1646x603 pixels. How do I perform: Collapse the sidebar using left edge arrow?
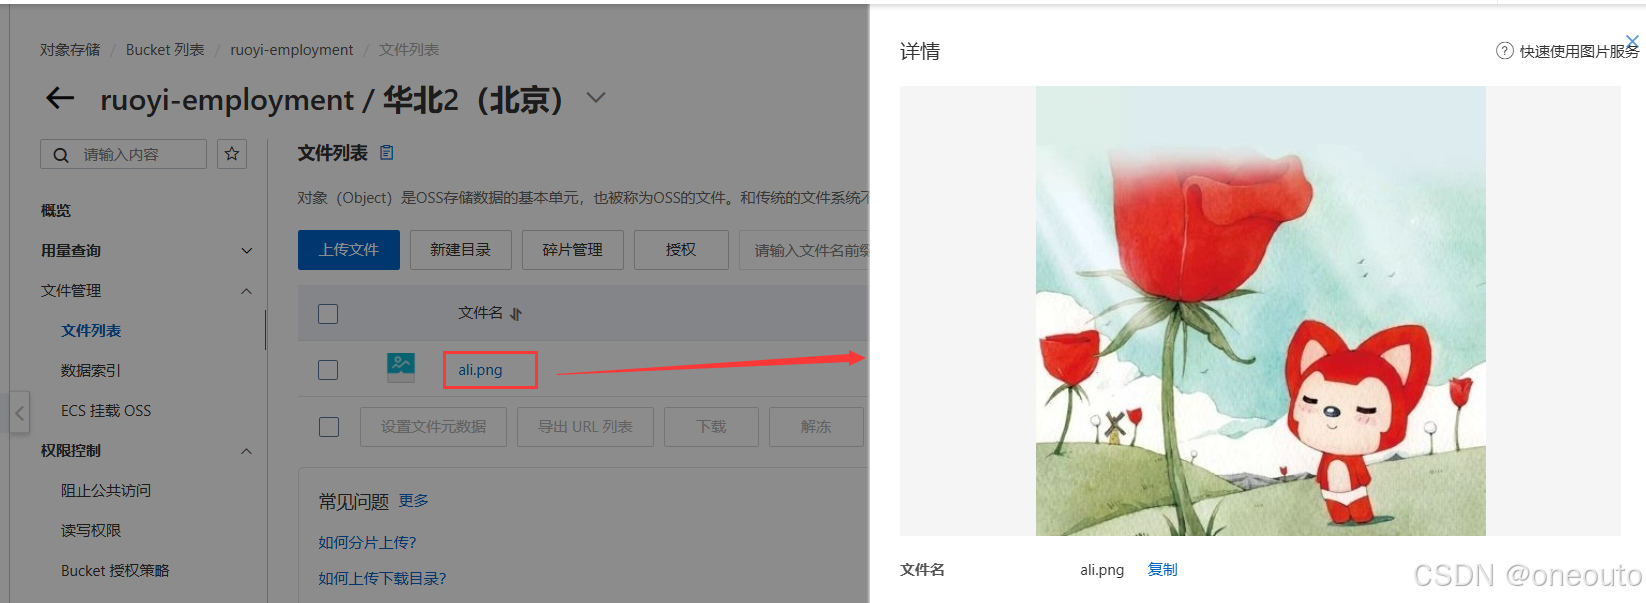[x=19, y=412]
